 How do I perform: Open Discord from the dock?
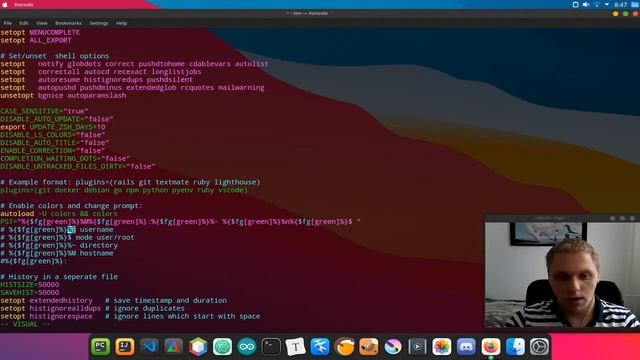[x=466, y=347]
